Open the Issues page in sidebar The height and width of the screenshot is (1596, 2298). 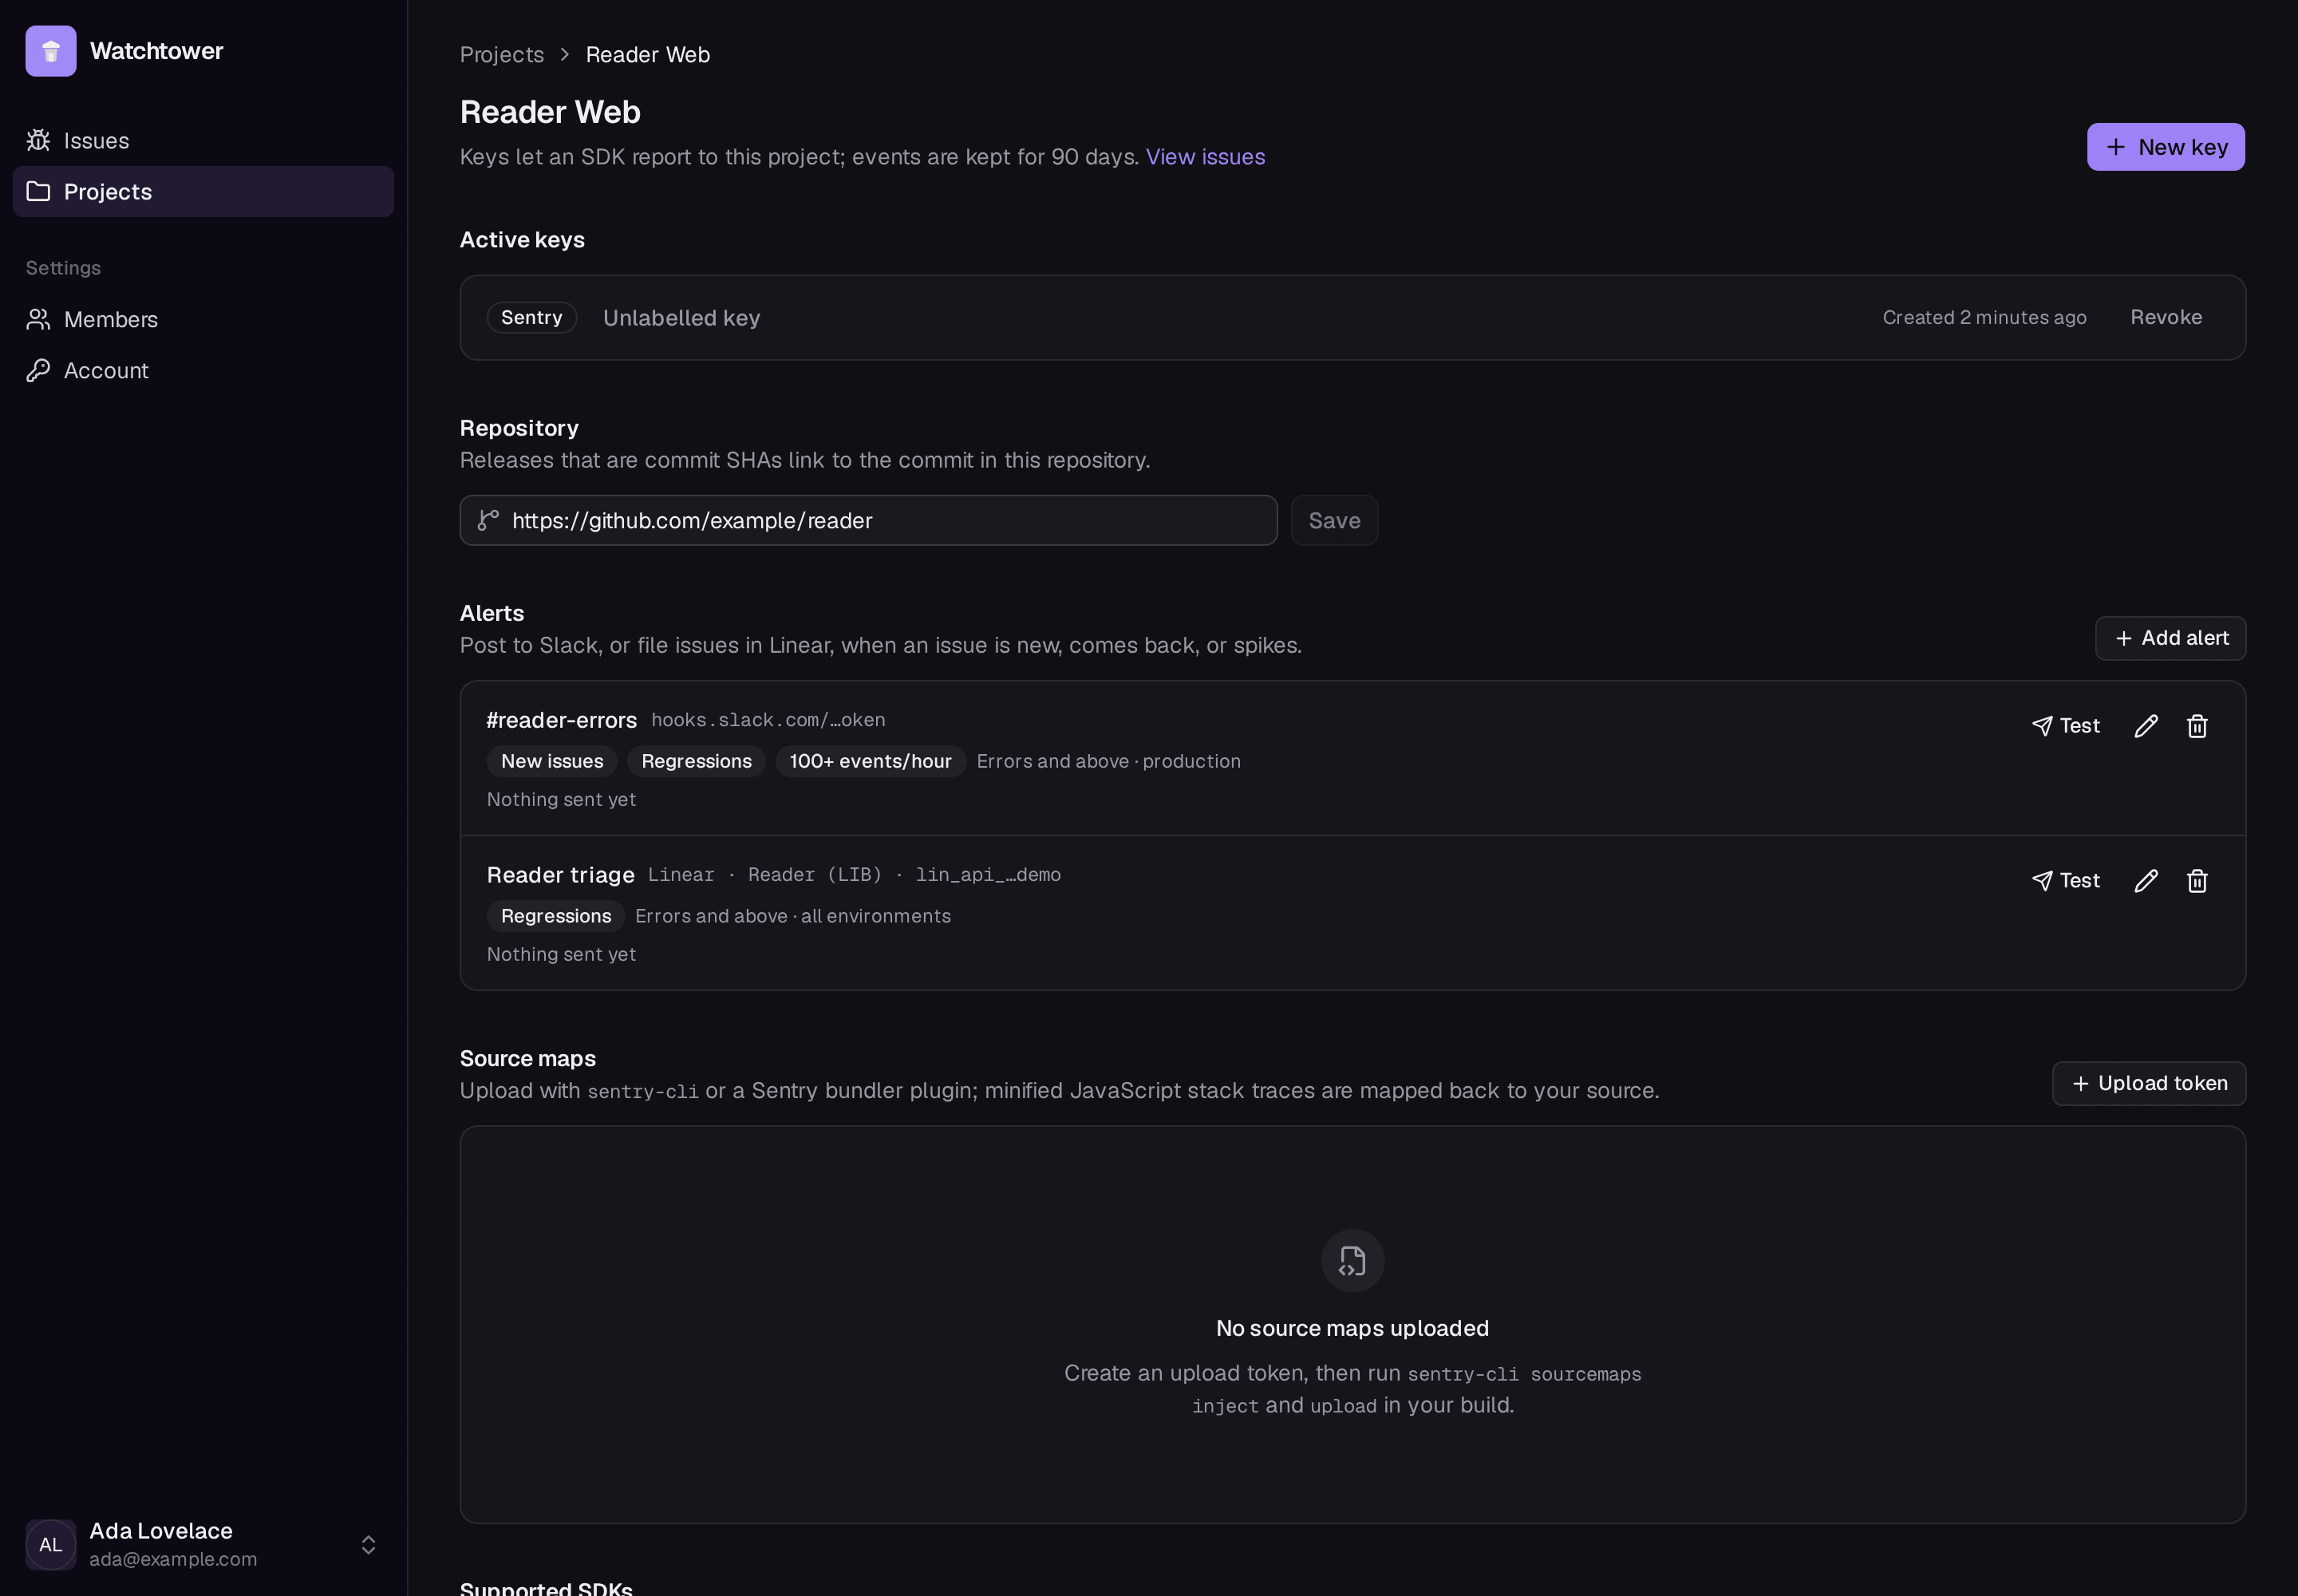point(203,141)
